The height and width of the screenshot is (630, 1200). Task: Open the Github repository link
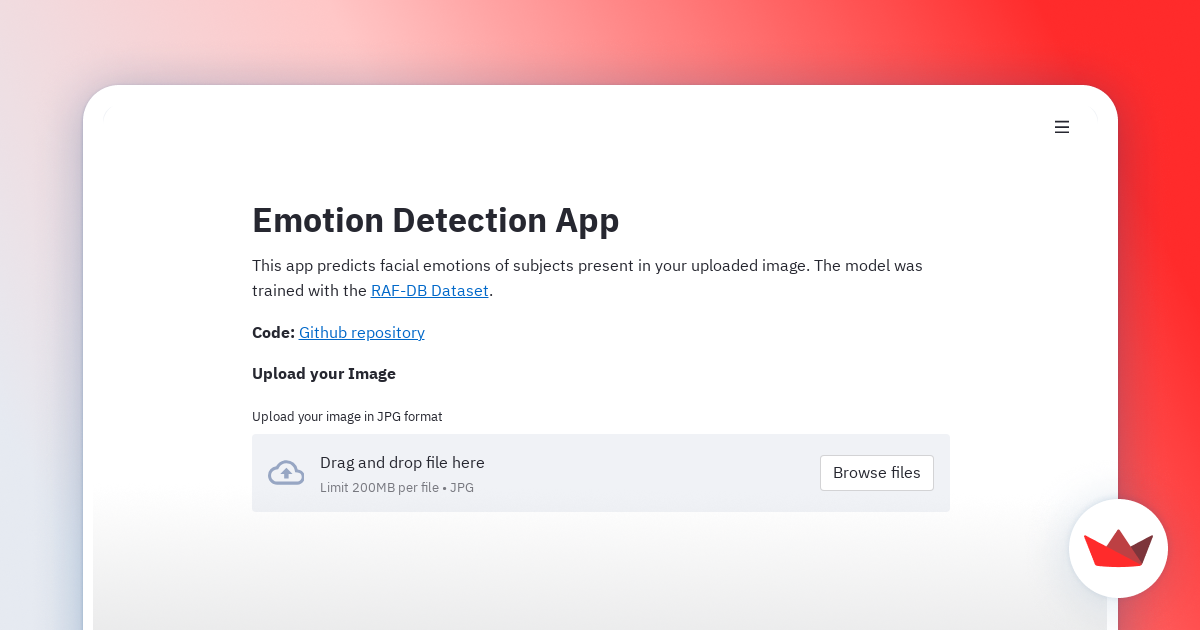362,333
